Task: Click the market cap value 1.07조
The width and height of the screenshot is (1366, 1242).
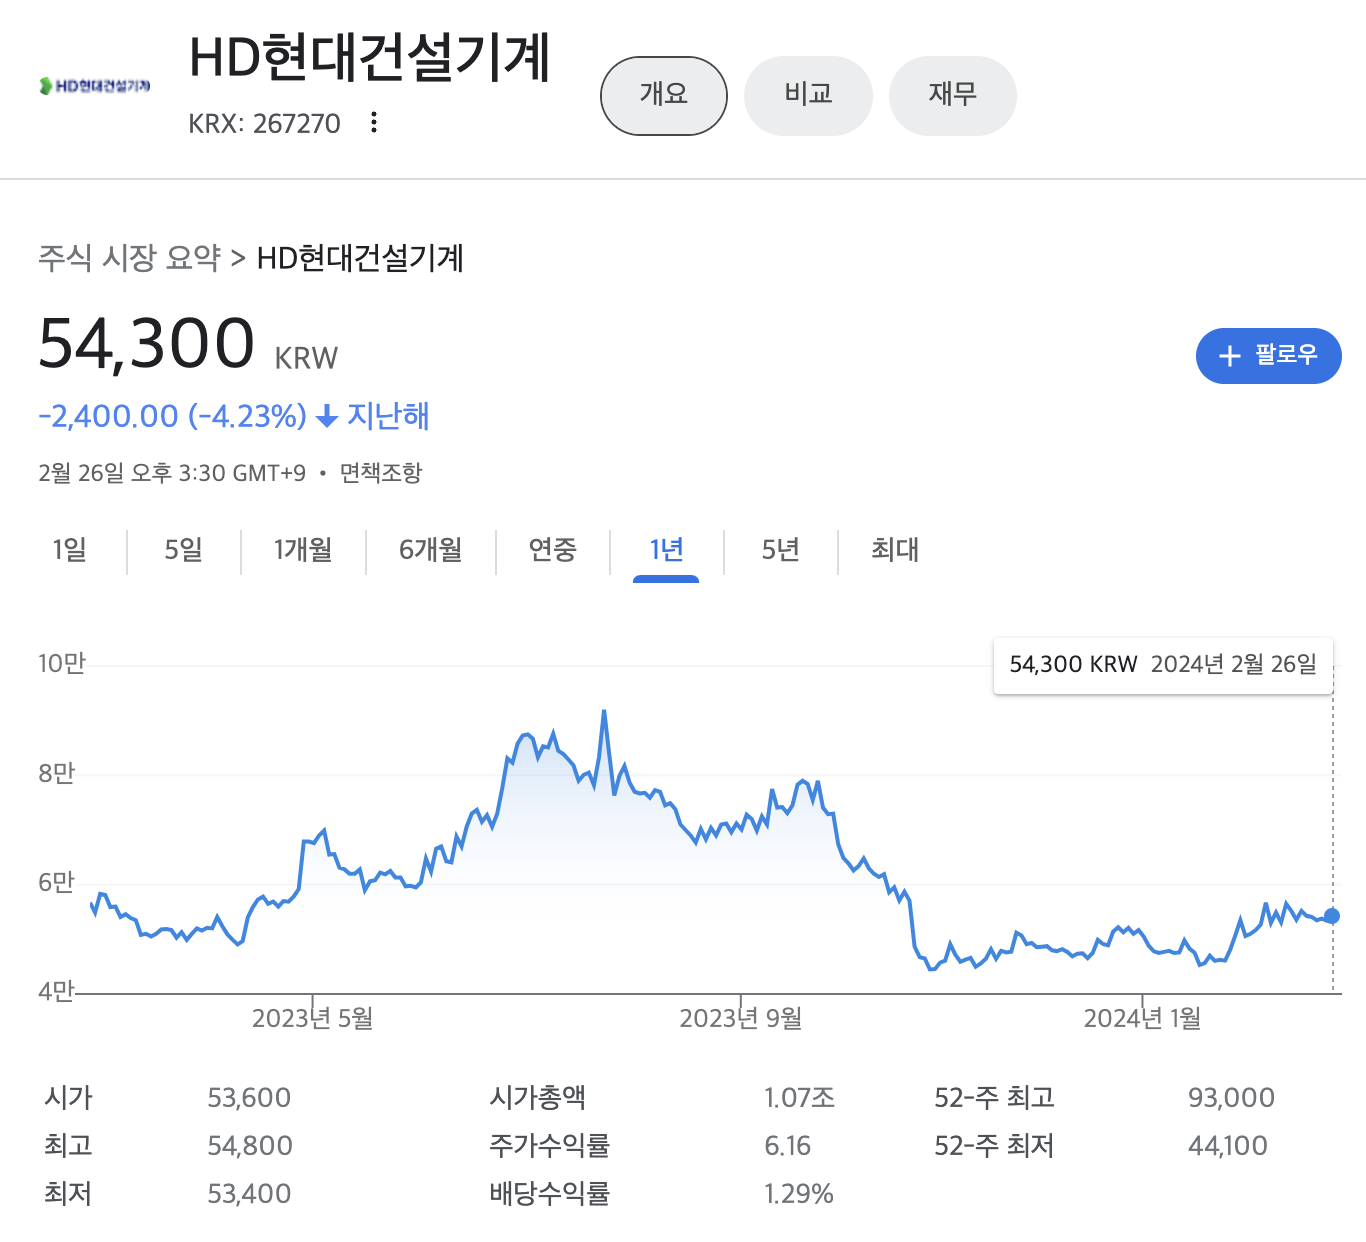Action: [800, 1098]
